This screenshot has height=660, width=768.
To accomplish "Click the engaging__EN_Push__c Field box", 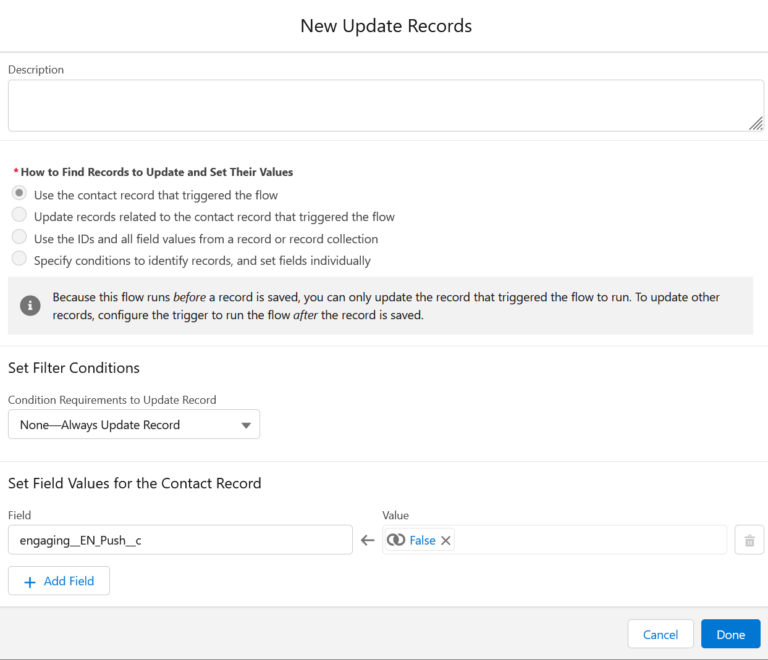I will pyautogui.click(x=180, y=540).
